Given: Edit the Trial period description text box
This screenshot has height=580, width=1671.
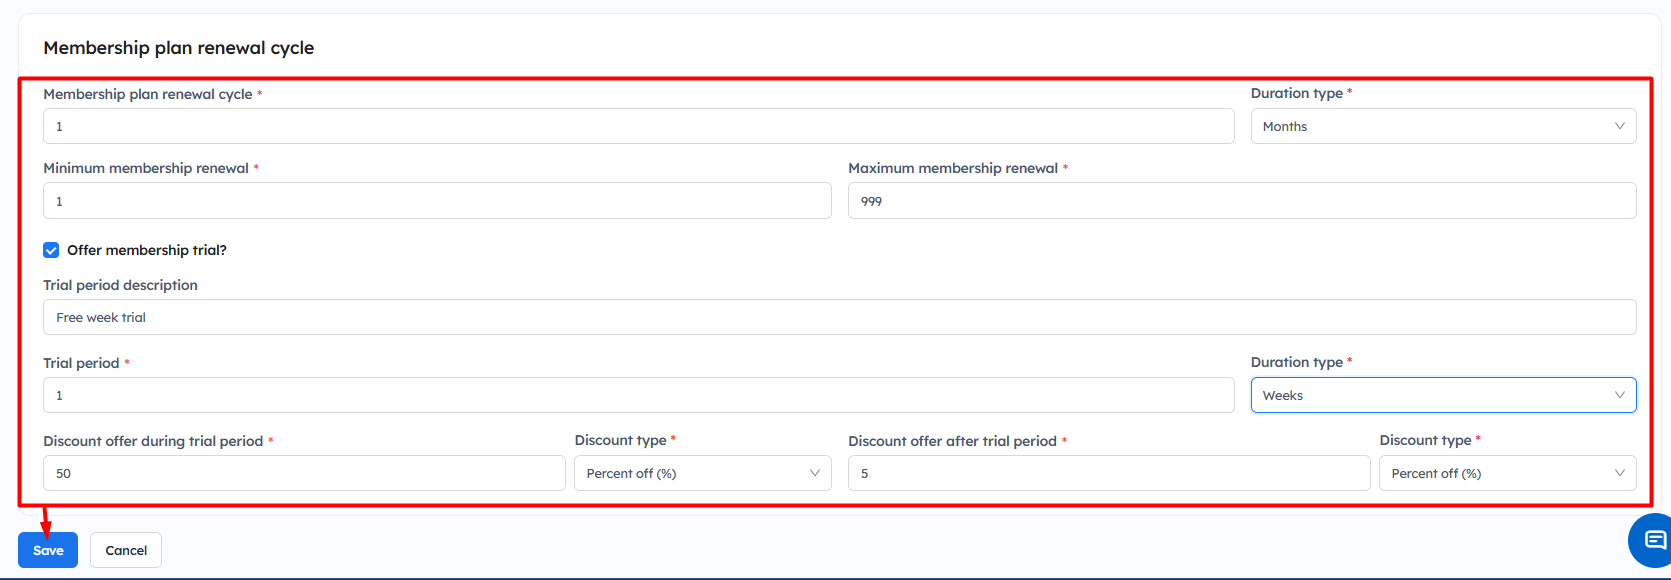Looking at the screenshot, I should [839, 317].
